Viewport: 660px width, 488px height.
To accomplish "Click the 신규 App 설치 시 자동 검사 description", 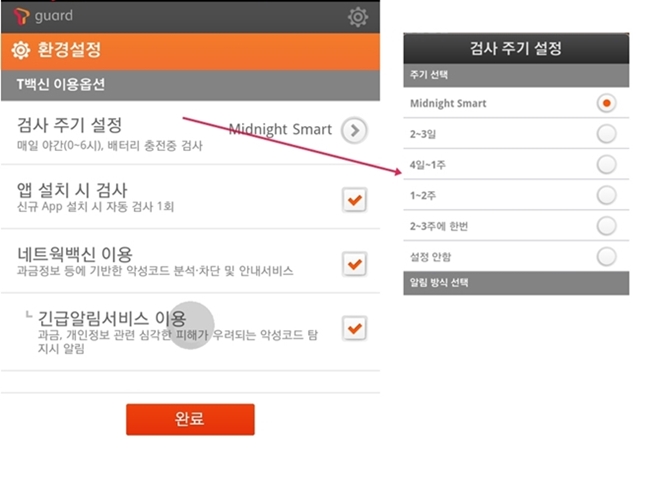I will (x=96, y=207).
